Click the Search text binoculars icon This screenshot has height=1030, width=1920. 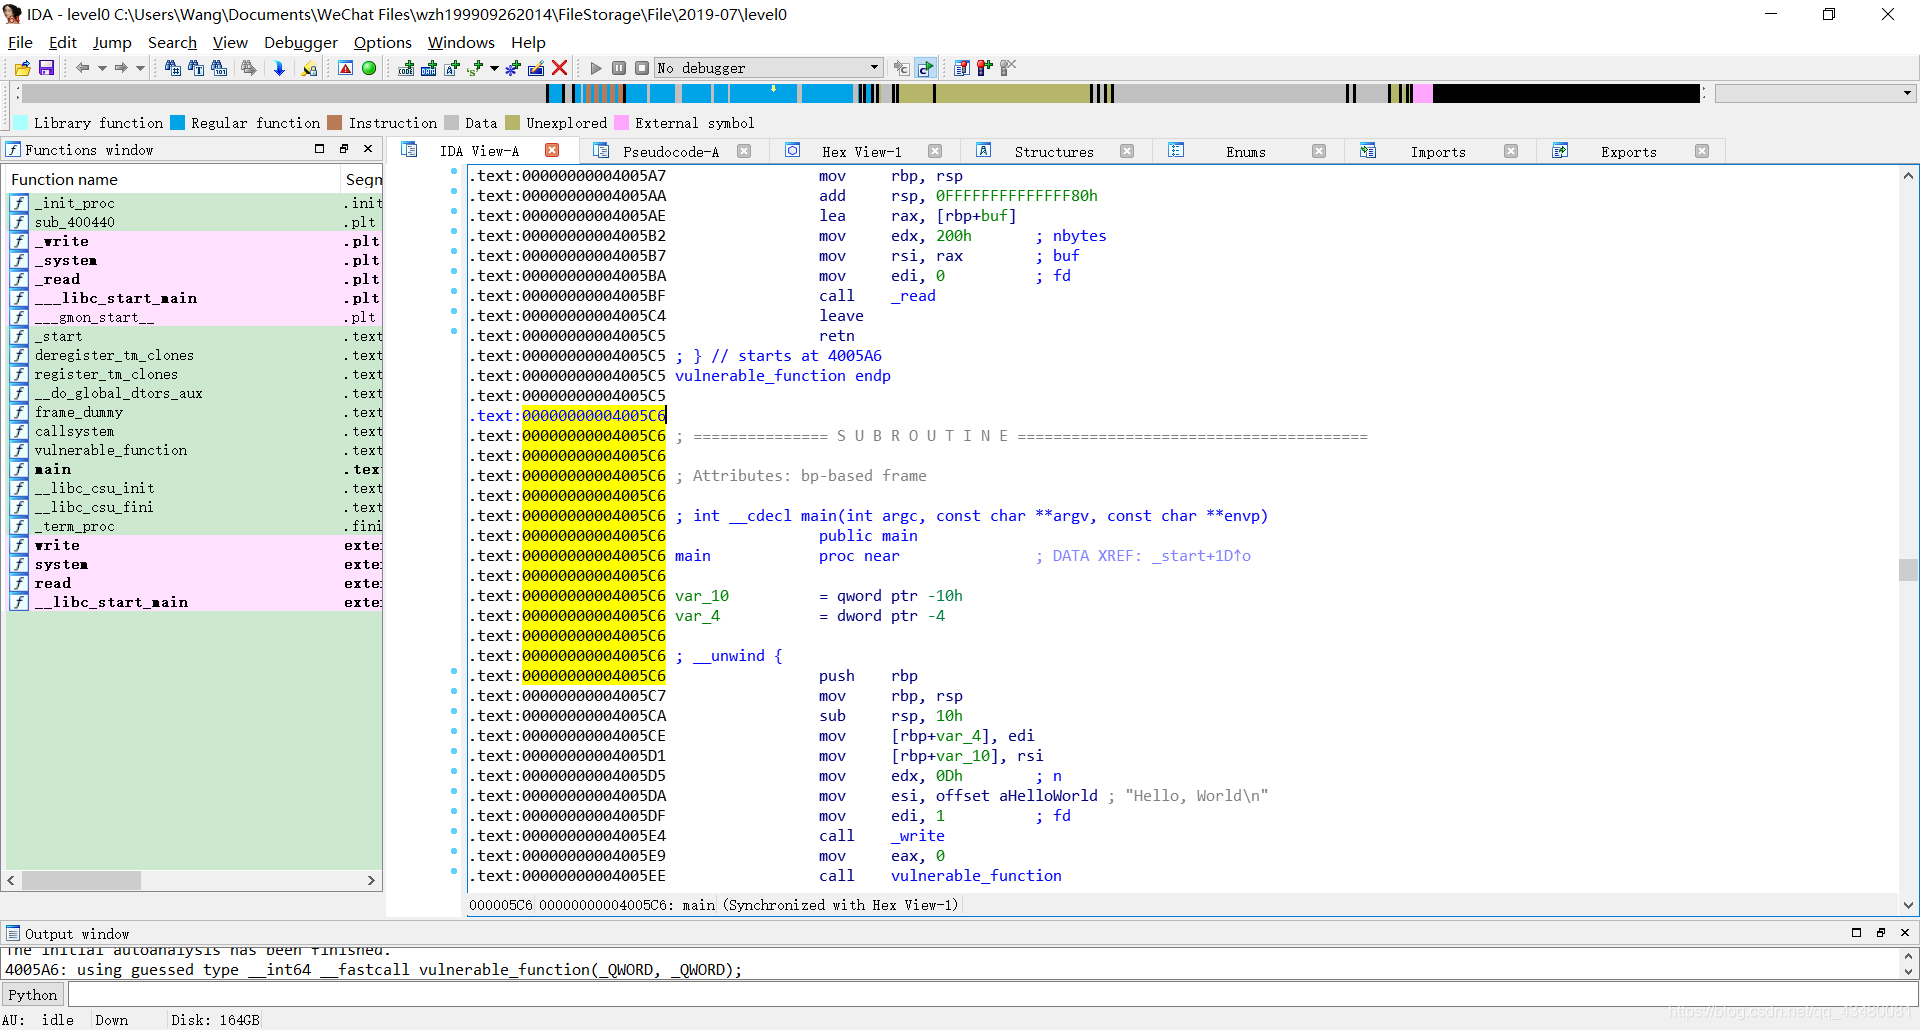[x=196, y=68]
